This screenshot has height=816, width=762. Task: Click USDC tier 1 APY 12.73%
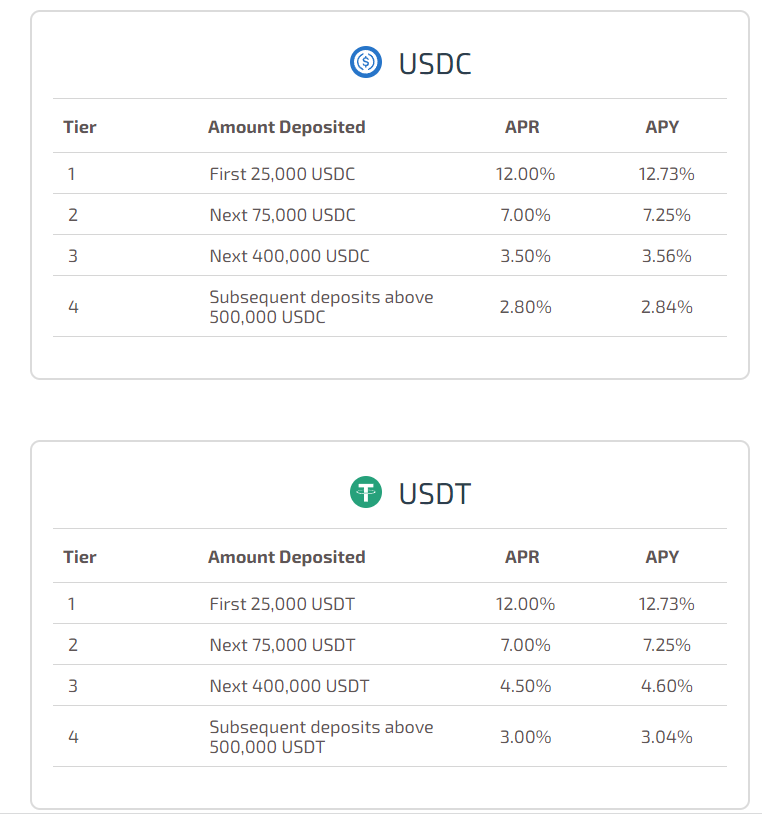666,174
